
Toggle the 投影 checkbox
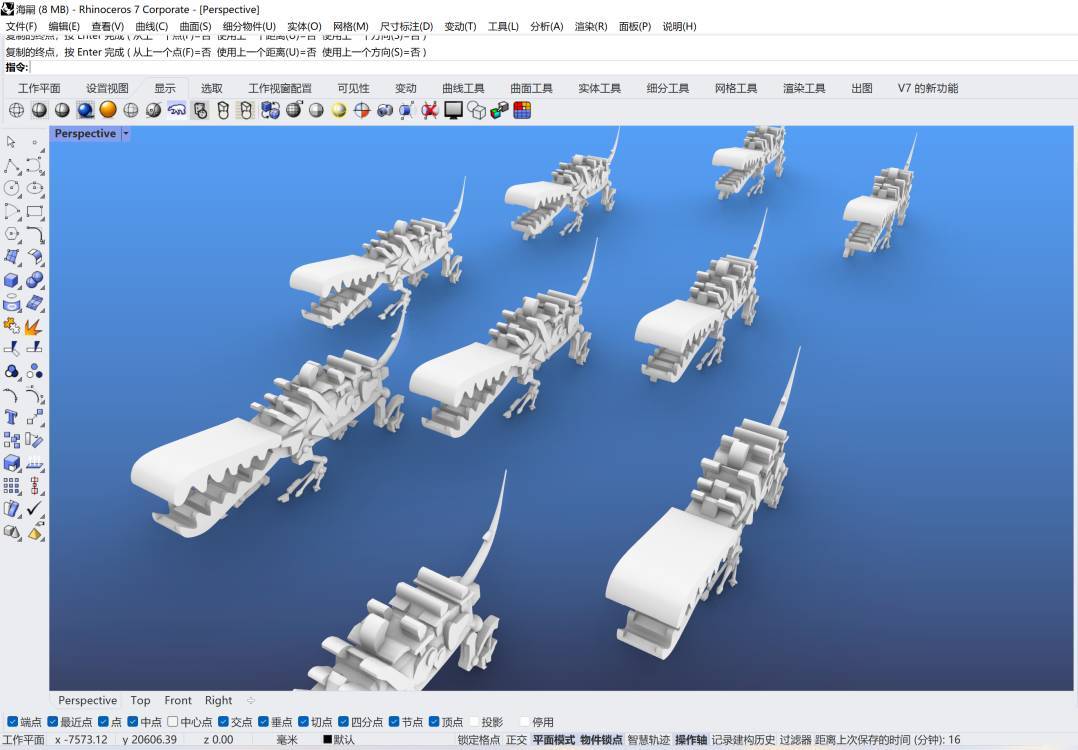(x=474, y=722)
